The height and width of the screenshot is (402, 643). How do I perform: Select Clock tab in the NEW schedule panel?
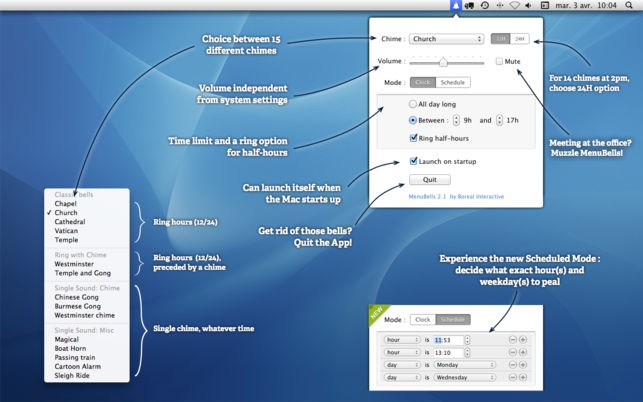point(422,320)
